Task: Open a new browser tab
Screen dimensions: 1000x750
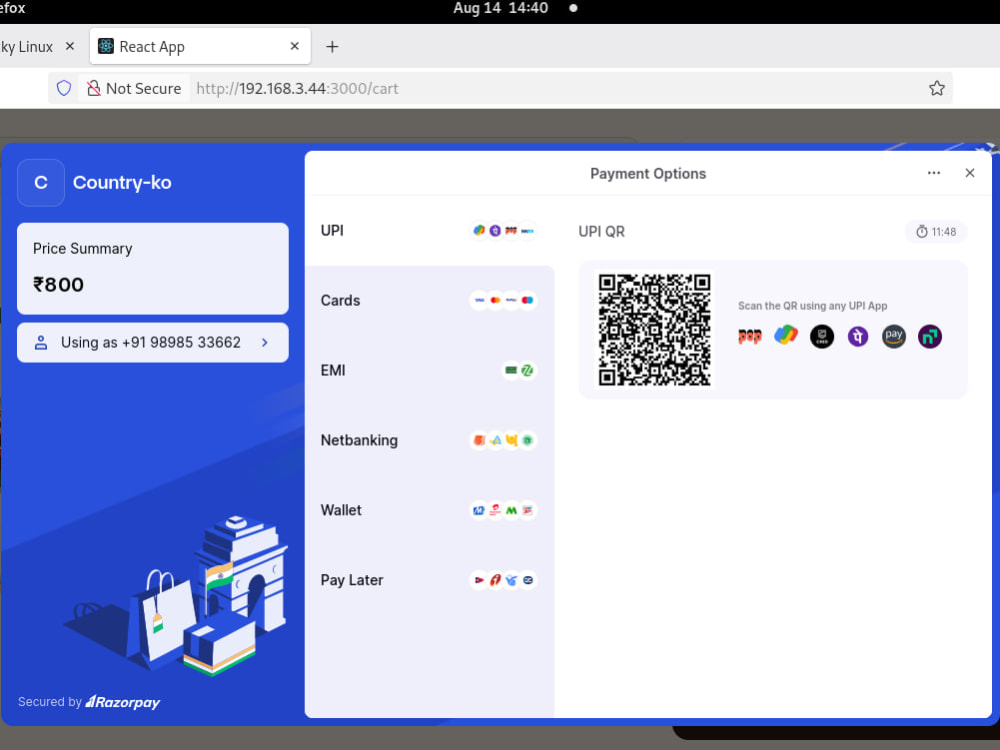Action: (332, 47)
